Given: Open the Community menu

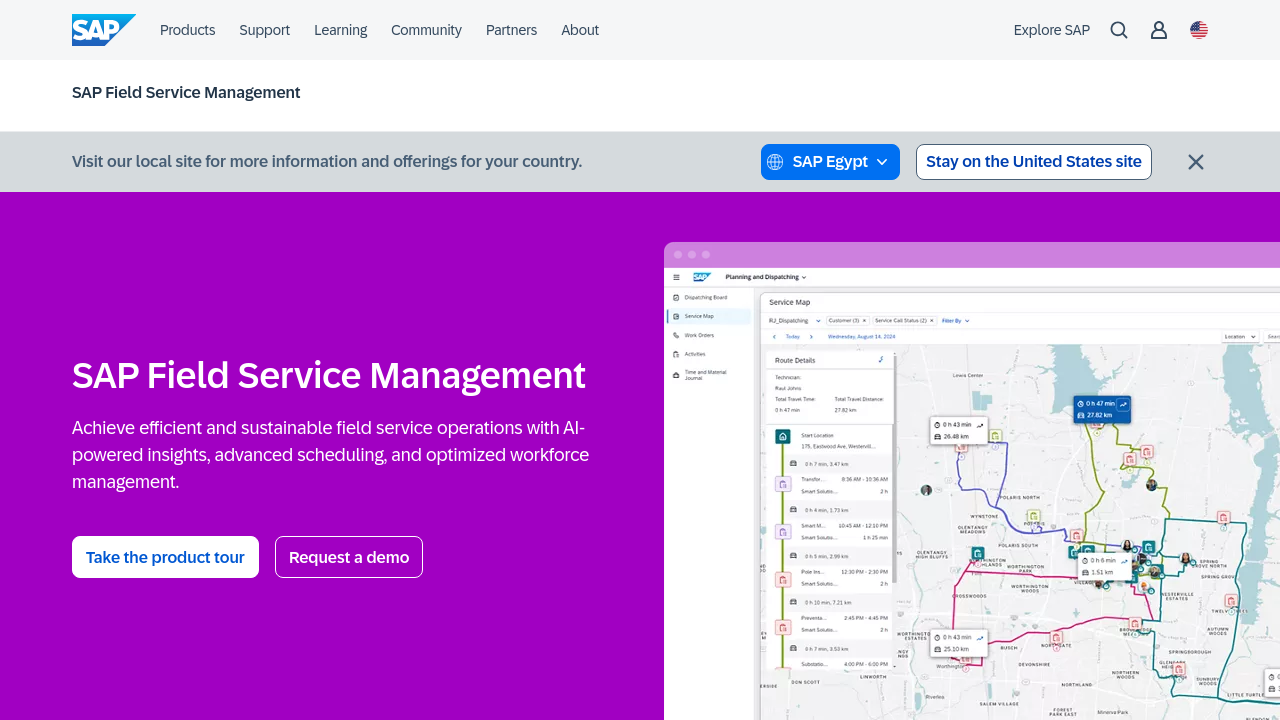Looking at the screenshot, I should (426, 30).
